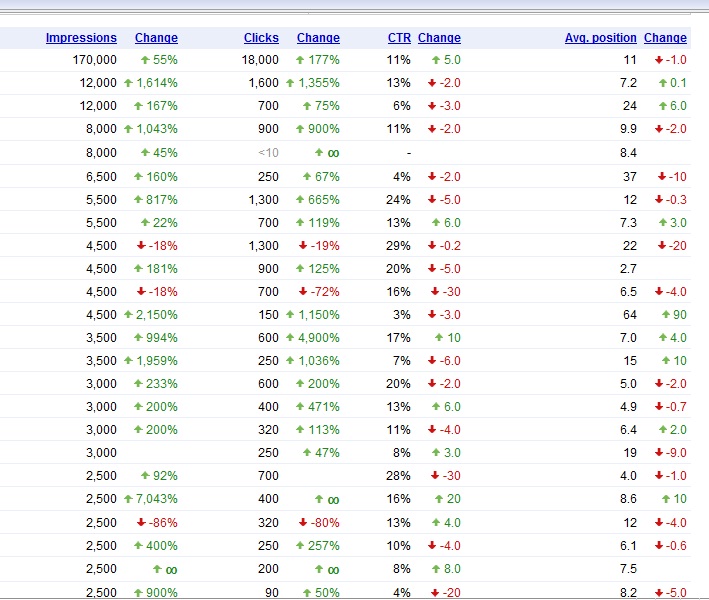
Task: Sort by Avg. position header
Action: 600,38
